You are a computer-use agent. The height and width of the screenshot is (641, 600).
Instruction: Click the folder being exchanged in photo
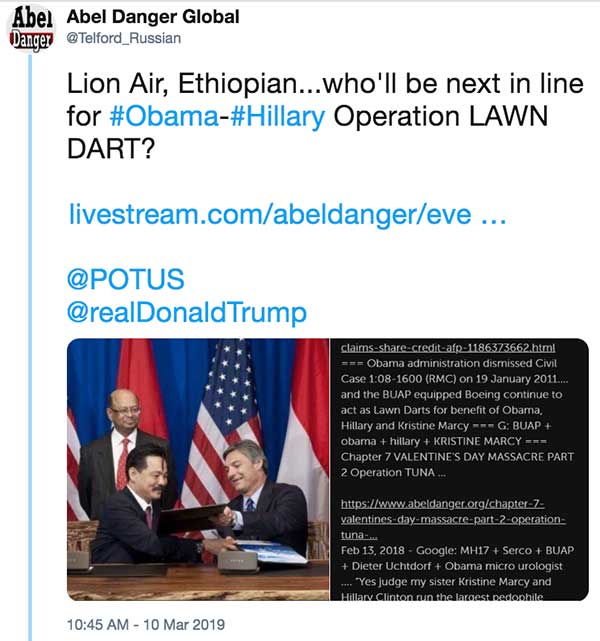point(191,519)
